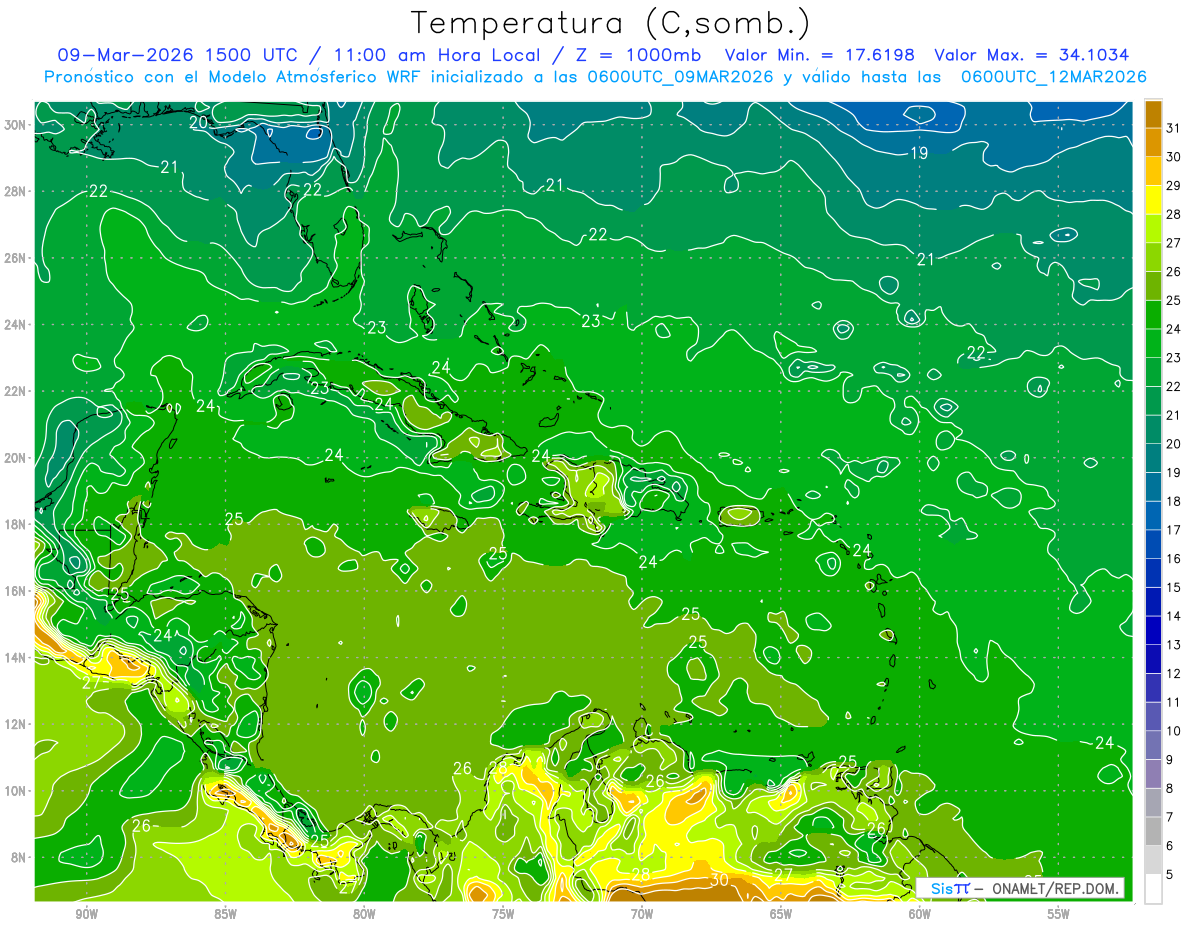Click the 12N latitude axis label
Image resolution: width=1200 pixels, height=927 pixels.
click(x=15, y=724)
